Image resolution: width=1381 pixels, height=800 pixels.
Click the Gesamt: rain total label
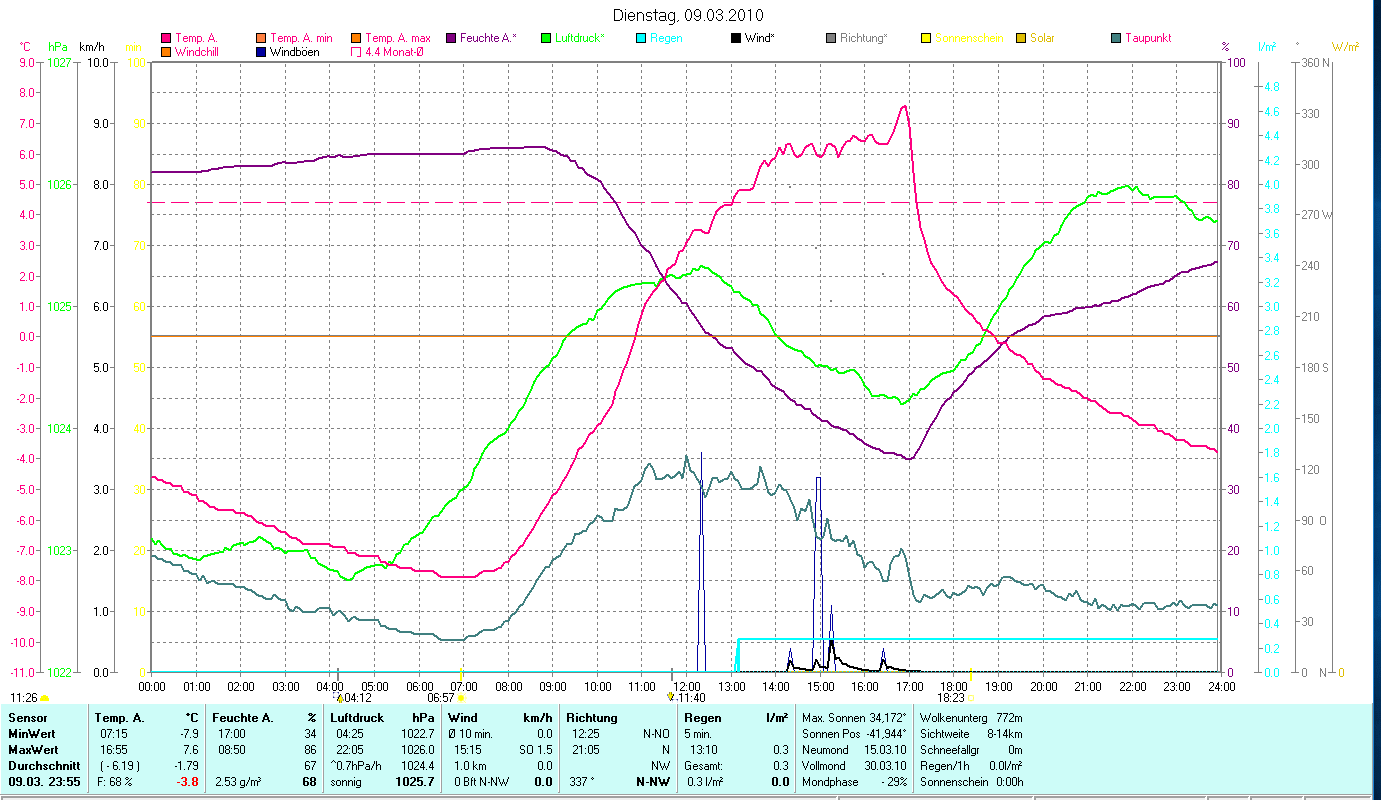[x=703, y=766]
